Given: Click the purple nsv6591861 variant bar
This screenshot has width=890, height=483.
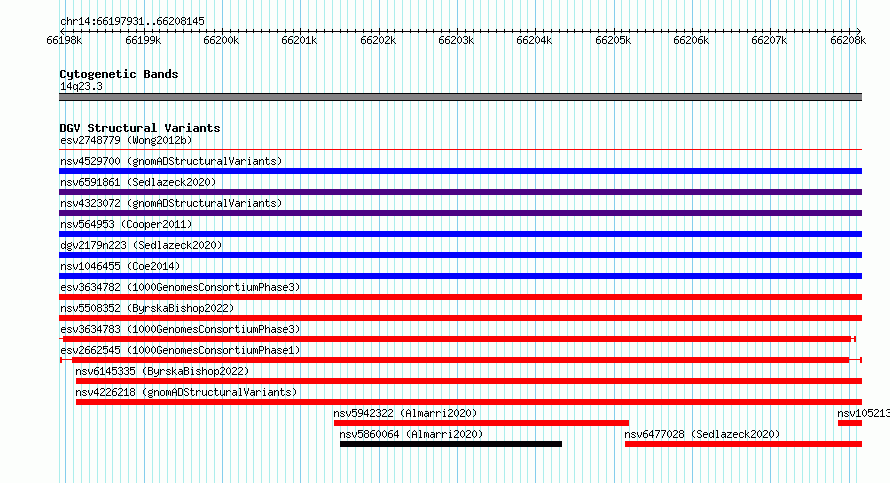Looking at the screenshot, I should click(x=460, y=192).
